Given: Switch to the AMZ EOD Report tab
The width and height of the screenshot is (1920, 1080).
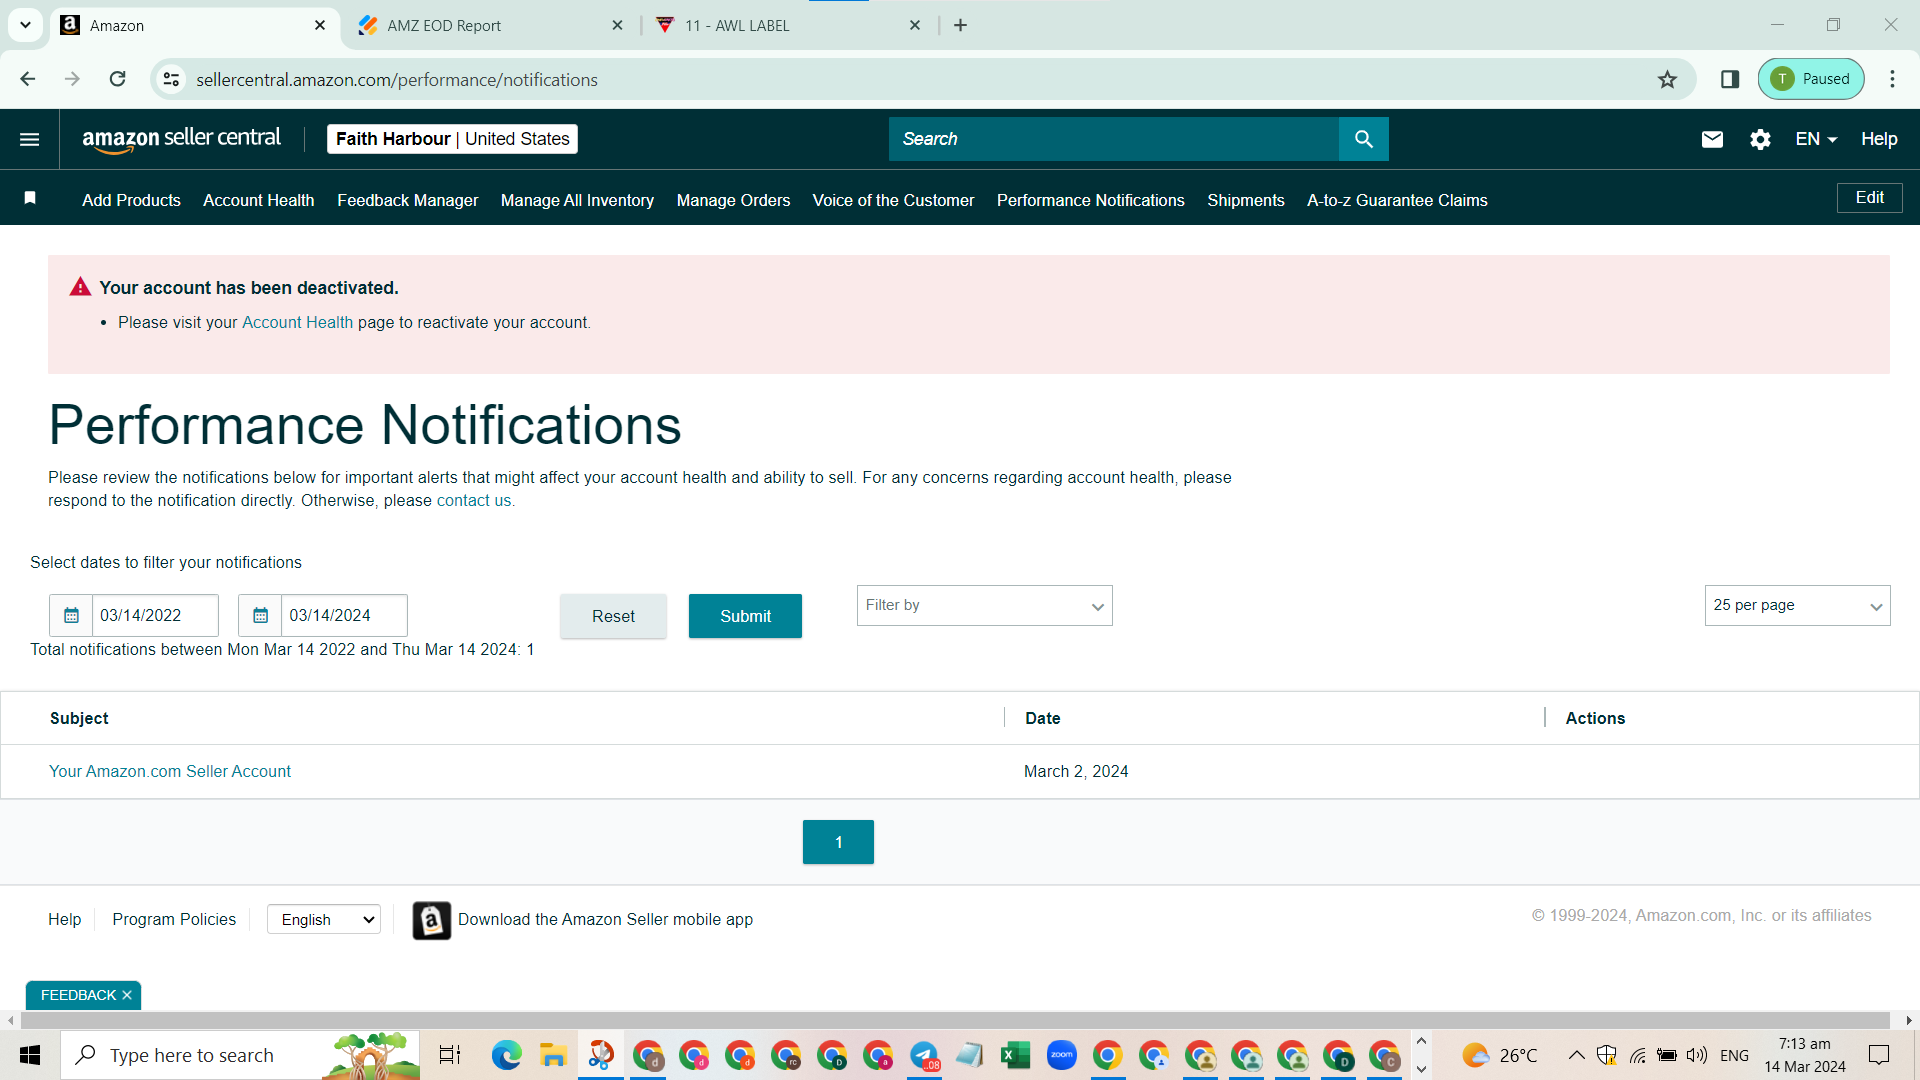Looking at the screenshot, I should click(x=490, y=25).
